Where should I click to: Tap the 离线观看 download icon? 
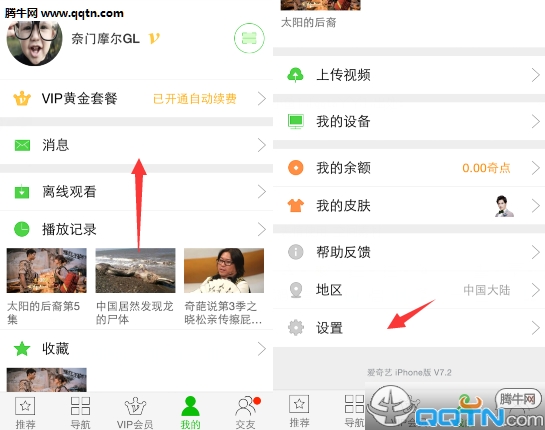(22, 192)
